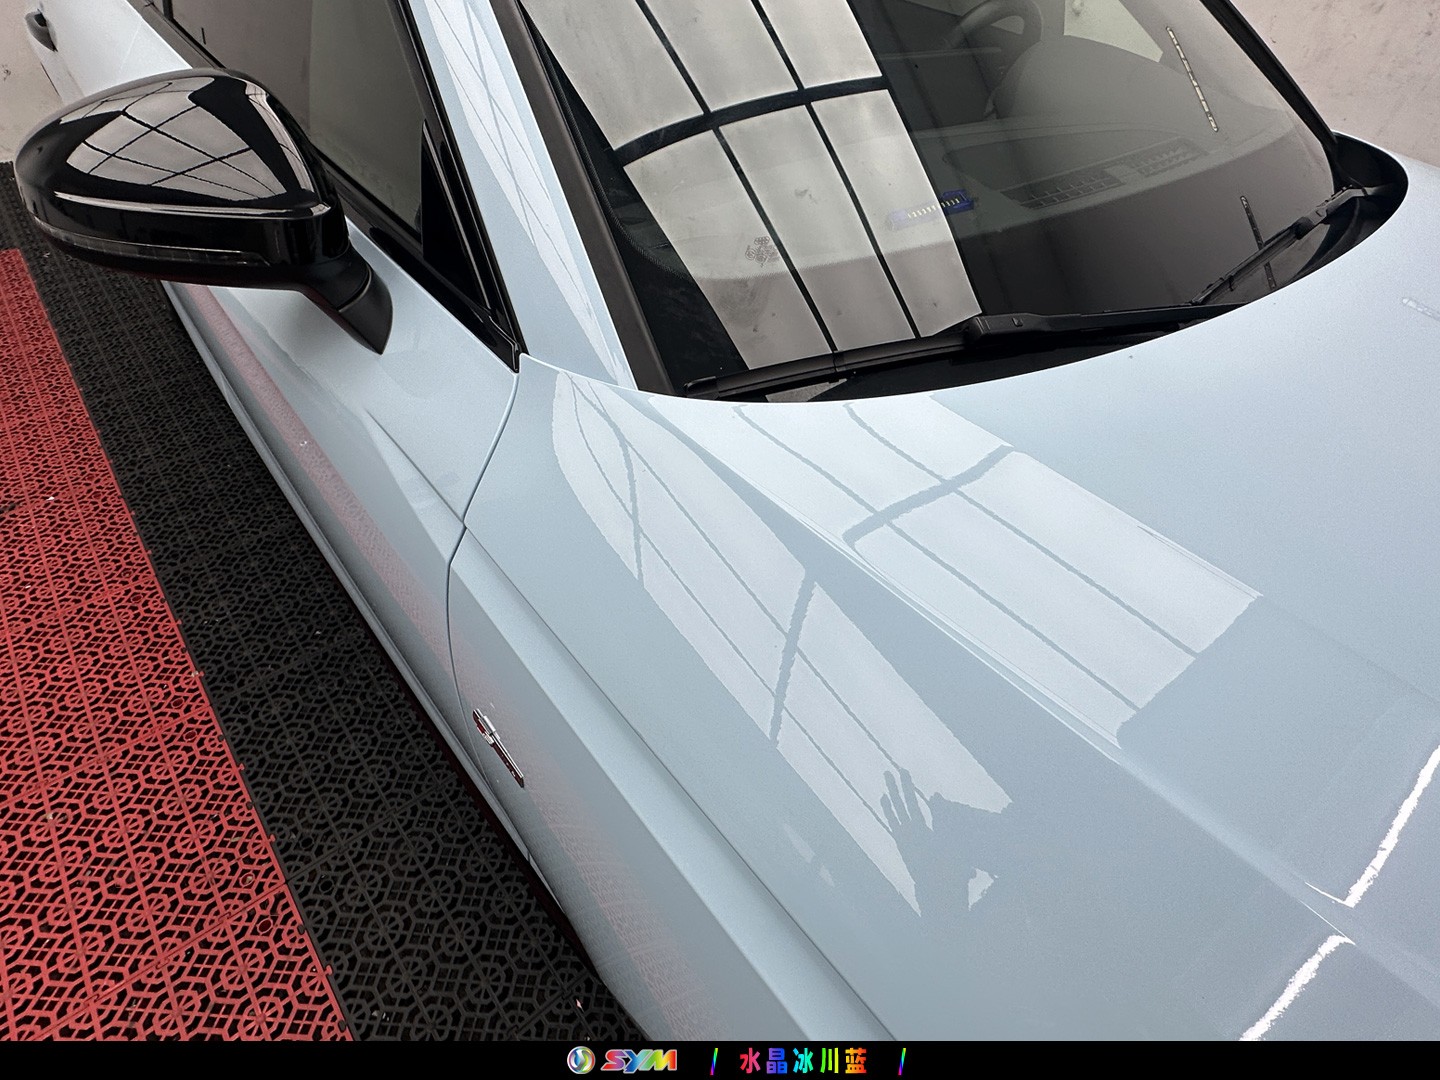Click the SYM brand logo in bottom banner
The height and width of the screenshot is (1080, 1440).
[622, 1060]
